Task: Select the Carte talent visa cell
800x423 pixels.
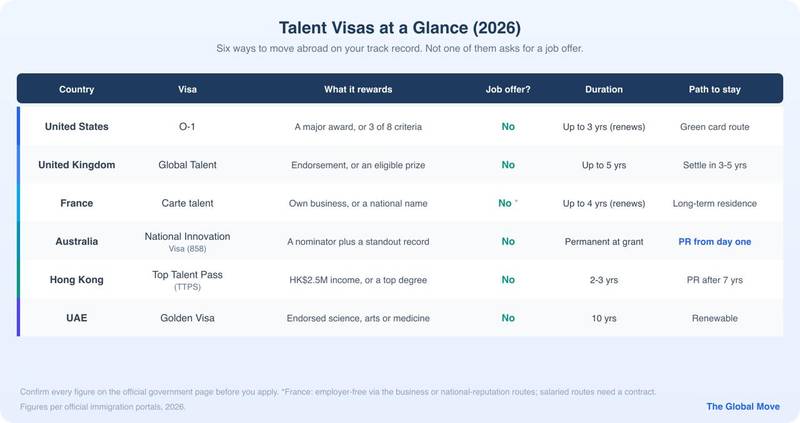Action: coord(187,203)
